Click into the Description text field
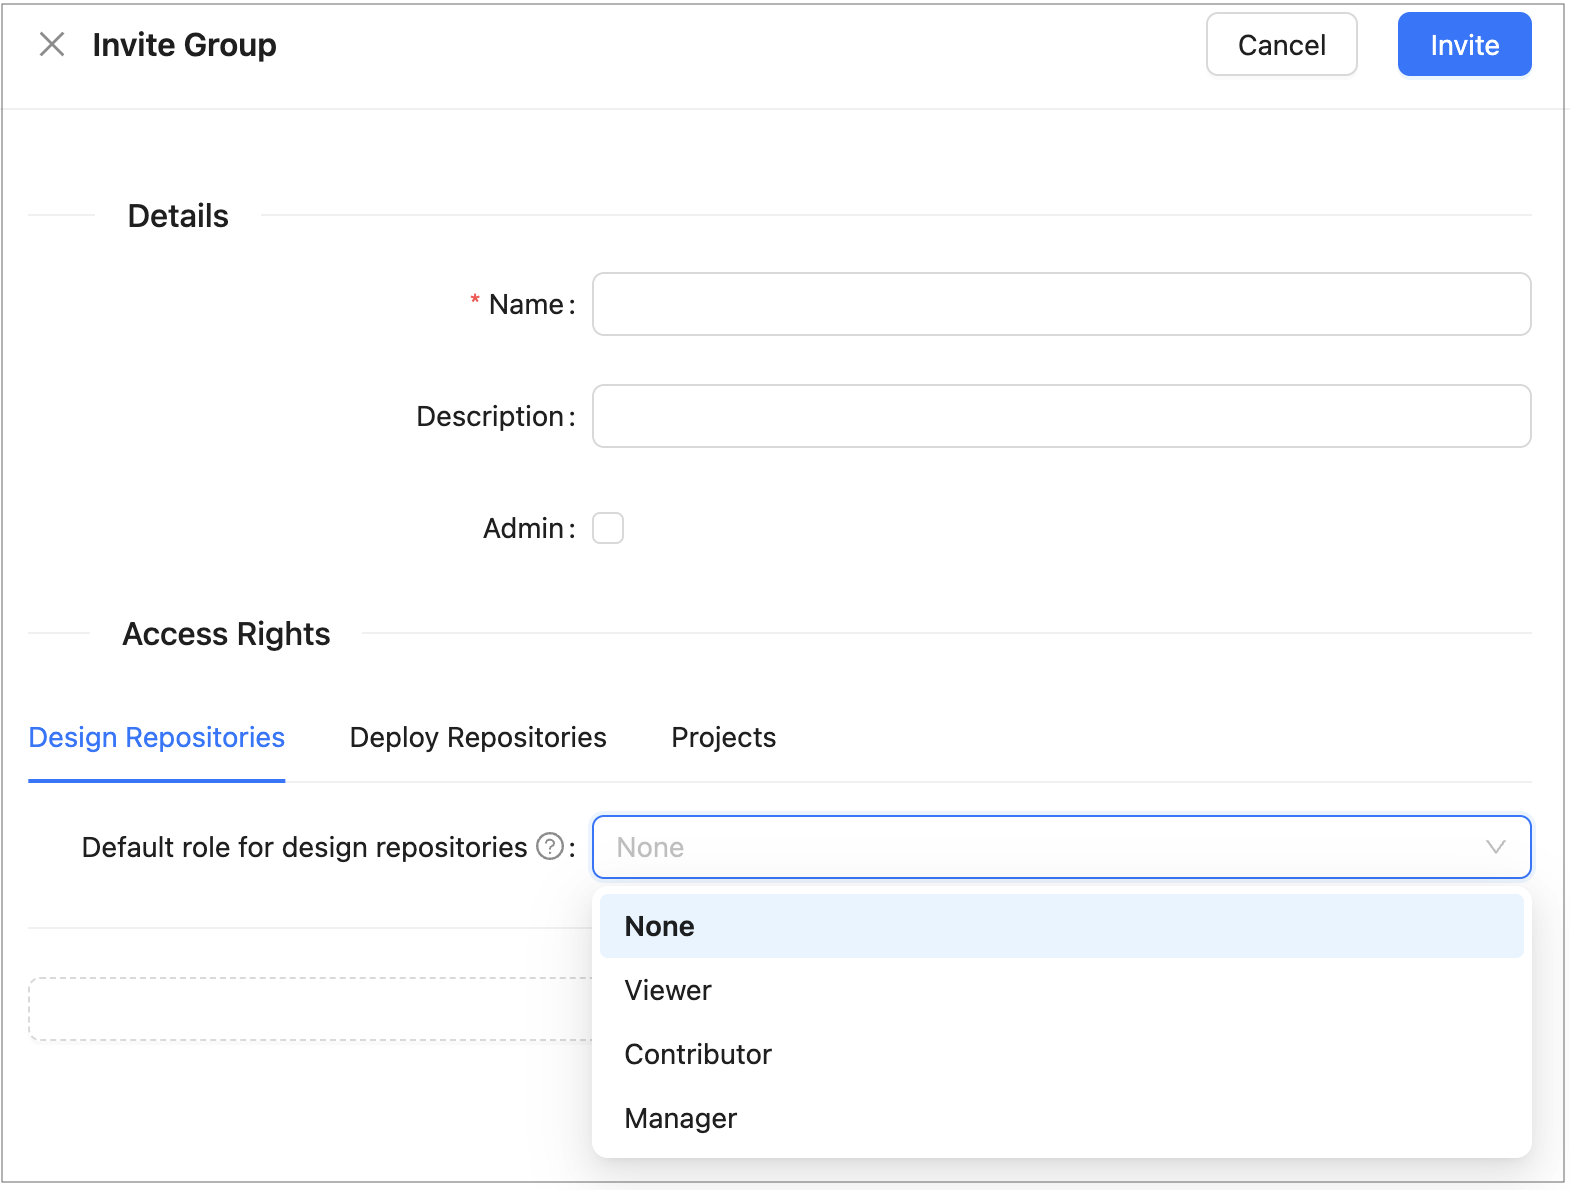The width and height of the screenshot is (1570, 1190). [x=1061, y=416]
